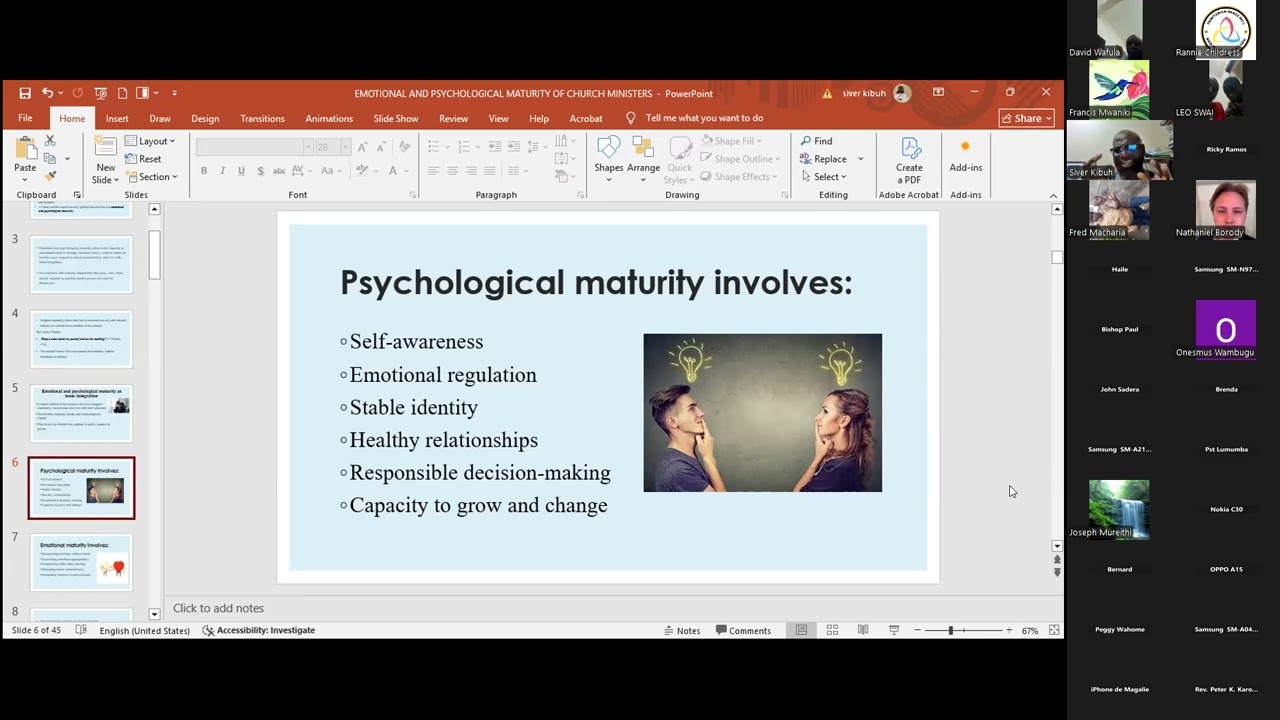1280x720 pixels.
Task: Start the slideshow from the beginning icon
Action: click(x=100, y=93)
